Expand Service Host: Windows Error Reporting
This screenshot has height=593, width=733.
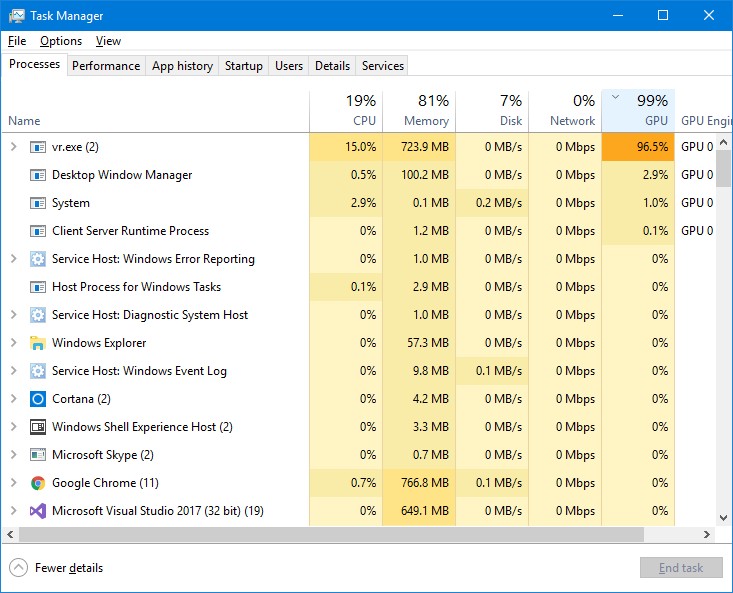click(x=14, y=258)
